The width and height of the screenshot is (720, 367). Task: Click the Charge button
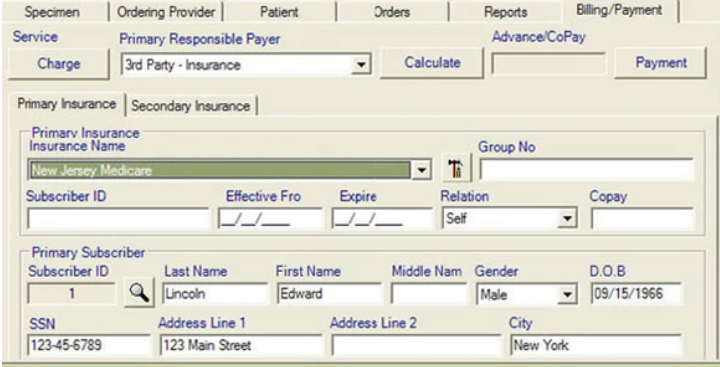(59, 64)
